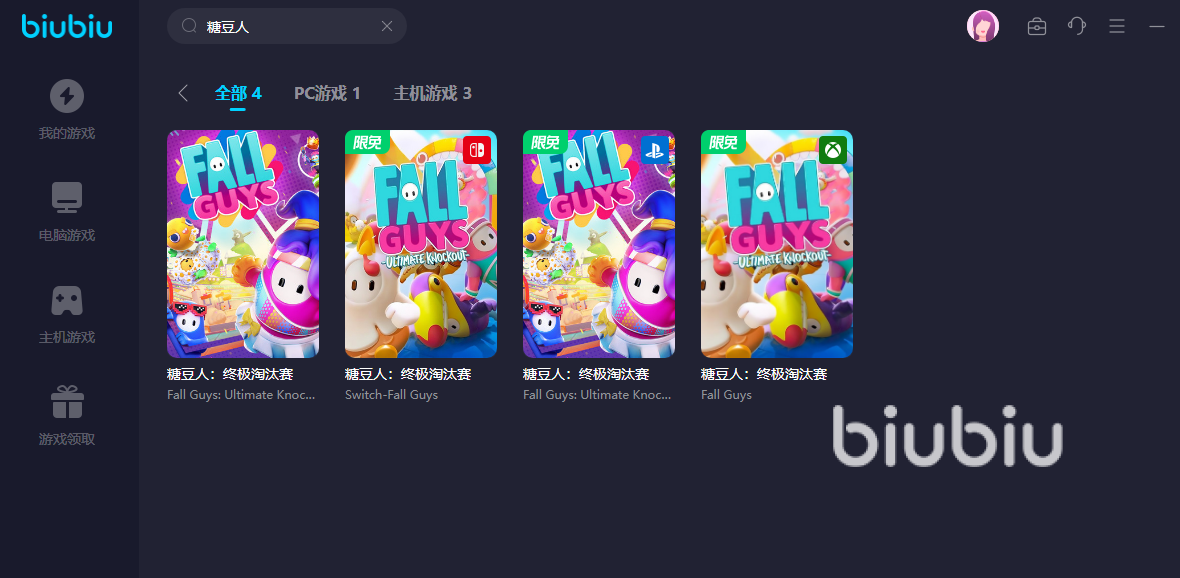Screen dimensions: 1180x578
Task: Switch to the 主机游戏 3 tab
Action: [433, 93]
